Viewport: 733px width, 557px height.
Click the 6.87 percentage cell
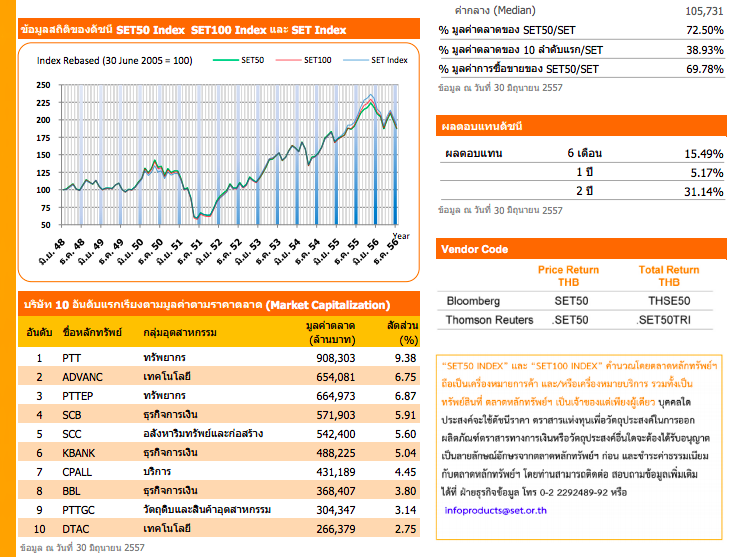(x=405, y=396)
